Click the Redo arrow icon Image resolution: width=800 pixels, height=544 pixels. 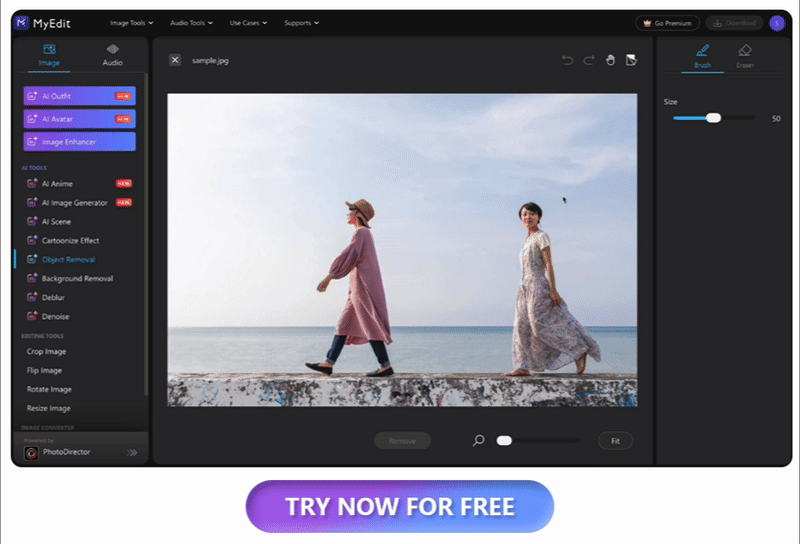tap(589, 60)
